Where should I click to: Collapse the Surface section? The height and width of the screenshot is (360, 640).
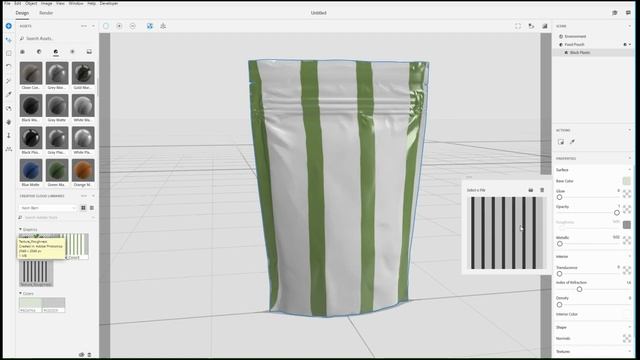(x=630, y=170)
